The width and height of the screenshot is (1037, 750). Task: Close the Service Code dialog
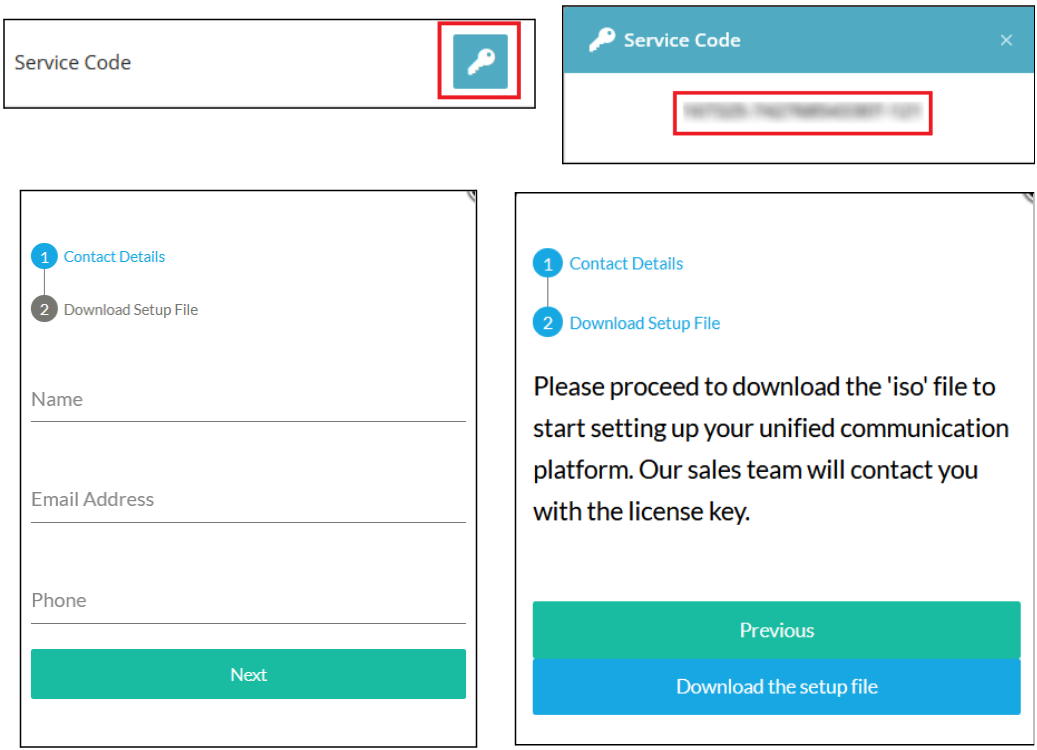pos(1006,41)
